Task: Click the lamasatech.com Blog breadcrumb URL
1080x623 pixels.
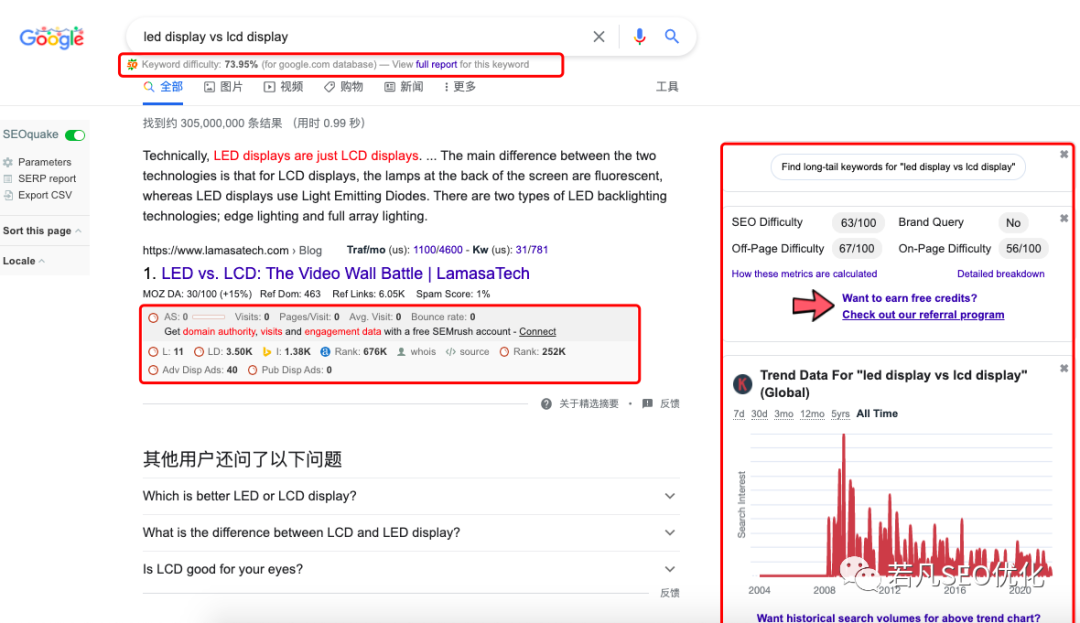Action: [232, 250]
